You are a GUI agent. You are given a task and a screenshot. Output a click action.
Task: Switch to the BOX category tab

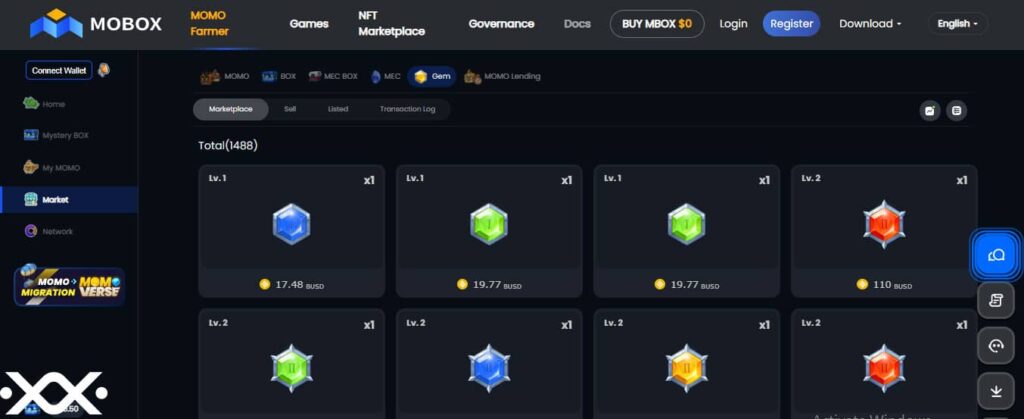(279, 76)
